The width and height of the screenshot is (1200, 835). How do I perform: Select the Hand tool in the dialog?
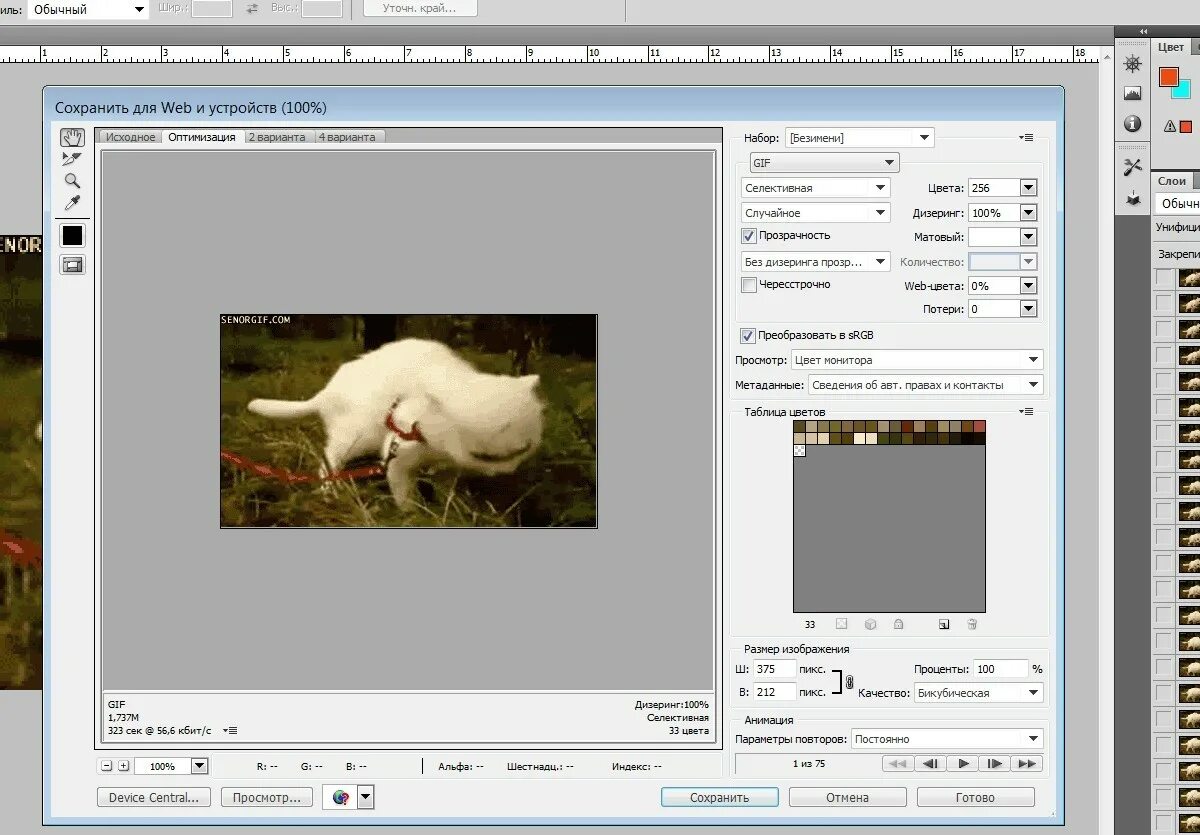pos(72,138)
